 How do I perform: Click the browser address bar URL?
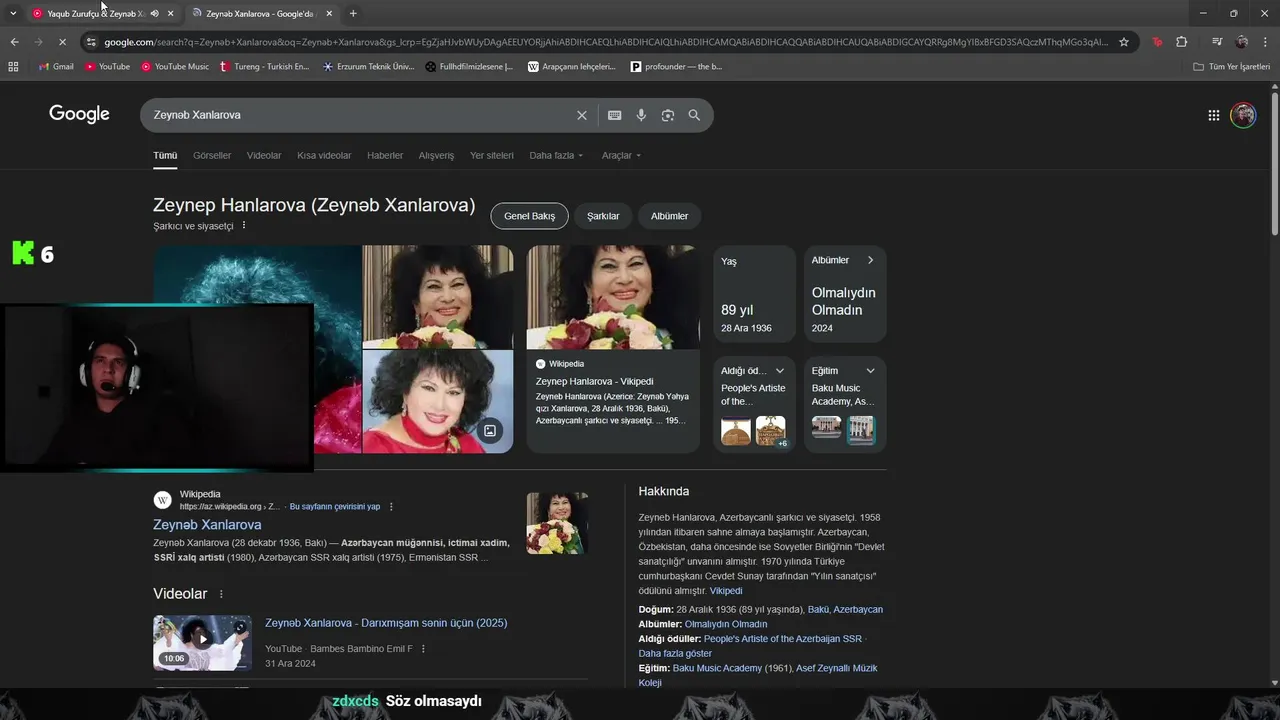pyautogui.click(x=606, y=42)
